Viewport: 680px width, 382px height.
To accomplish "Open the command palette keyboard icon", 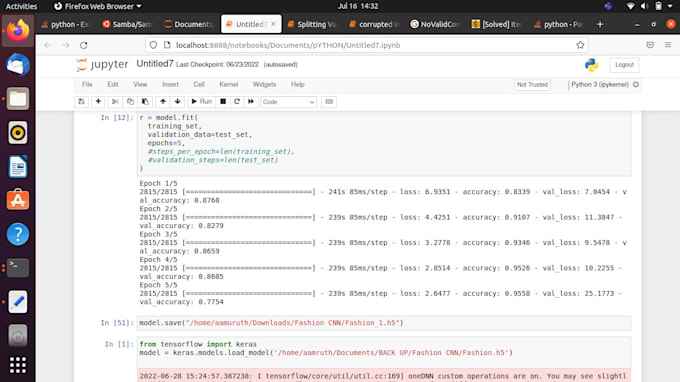I will (329, 101).
